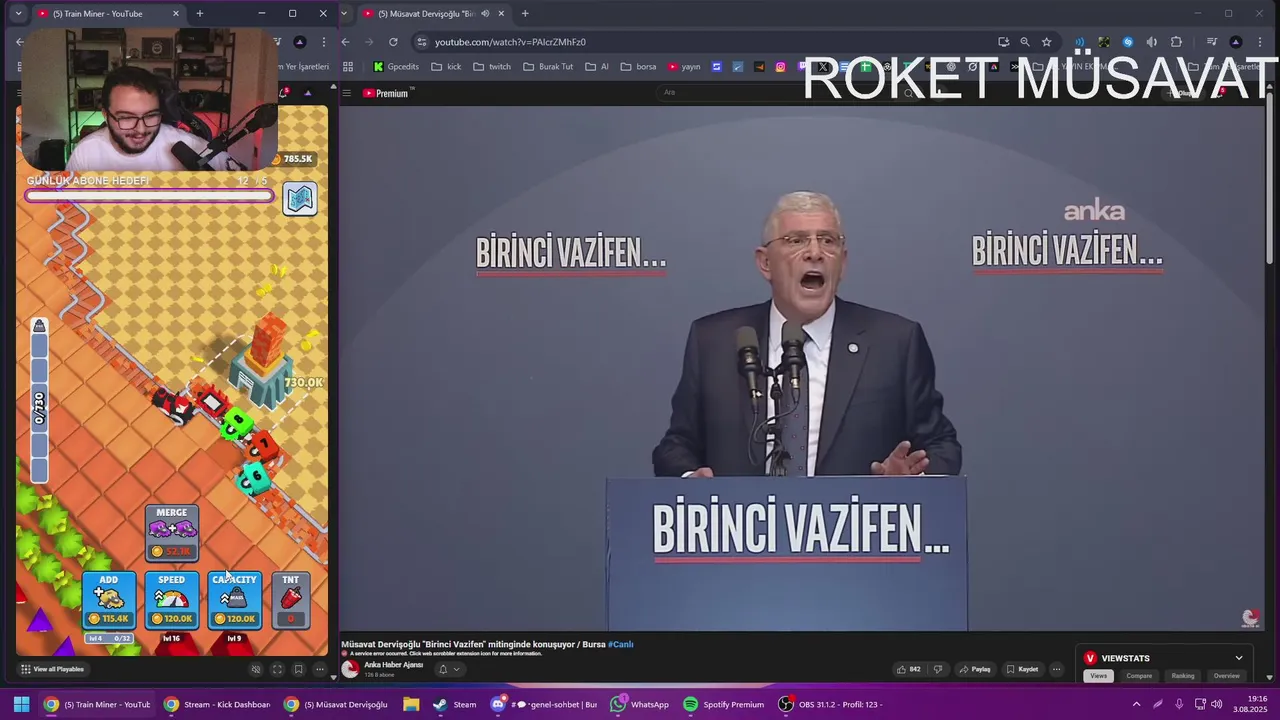Click the #Canlı hashtag link

(621, 645)
